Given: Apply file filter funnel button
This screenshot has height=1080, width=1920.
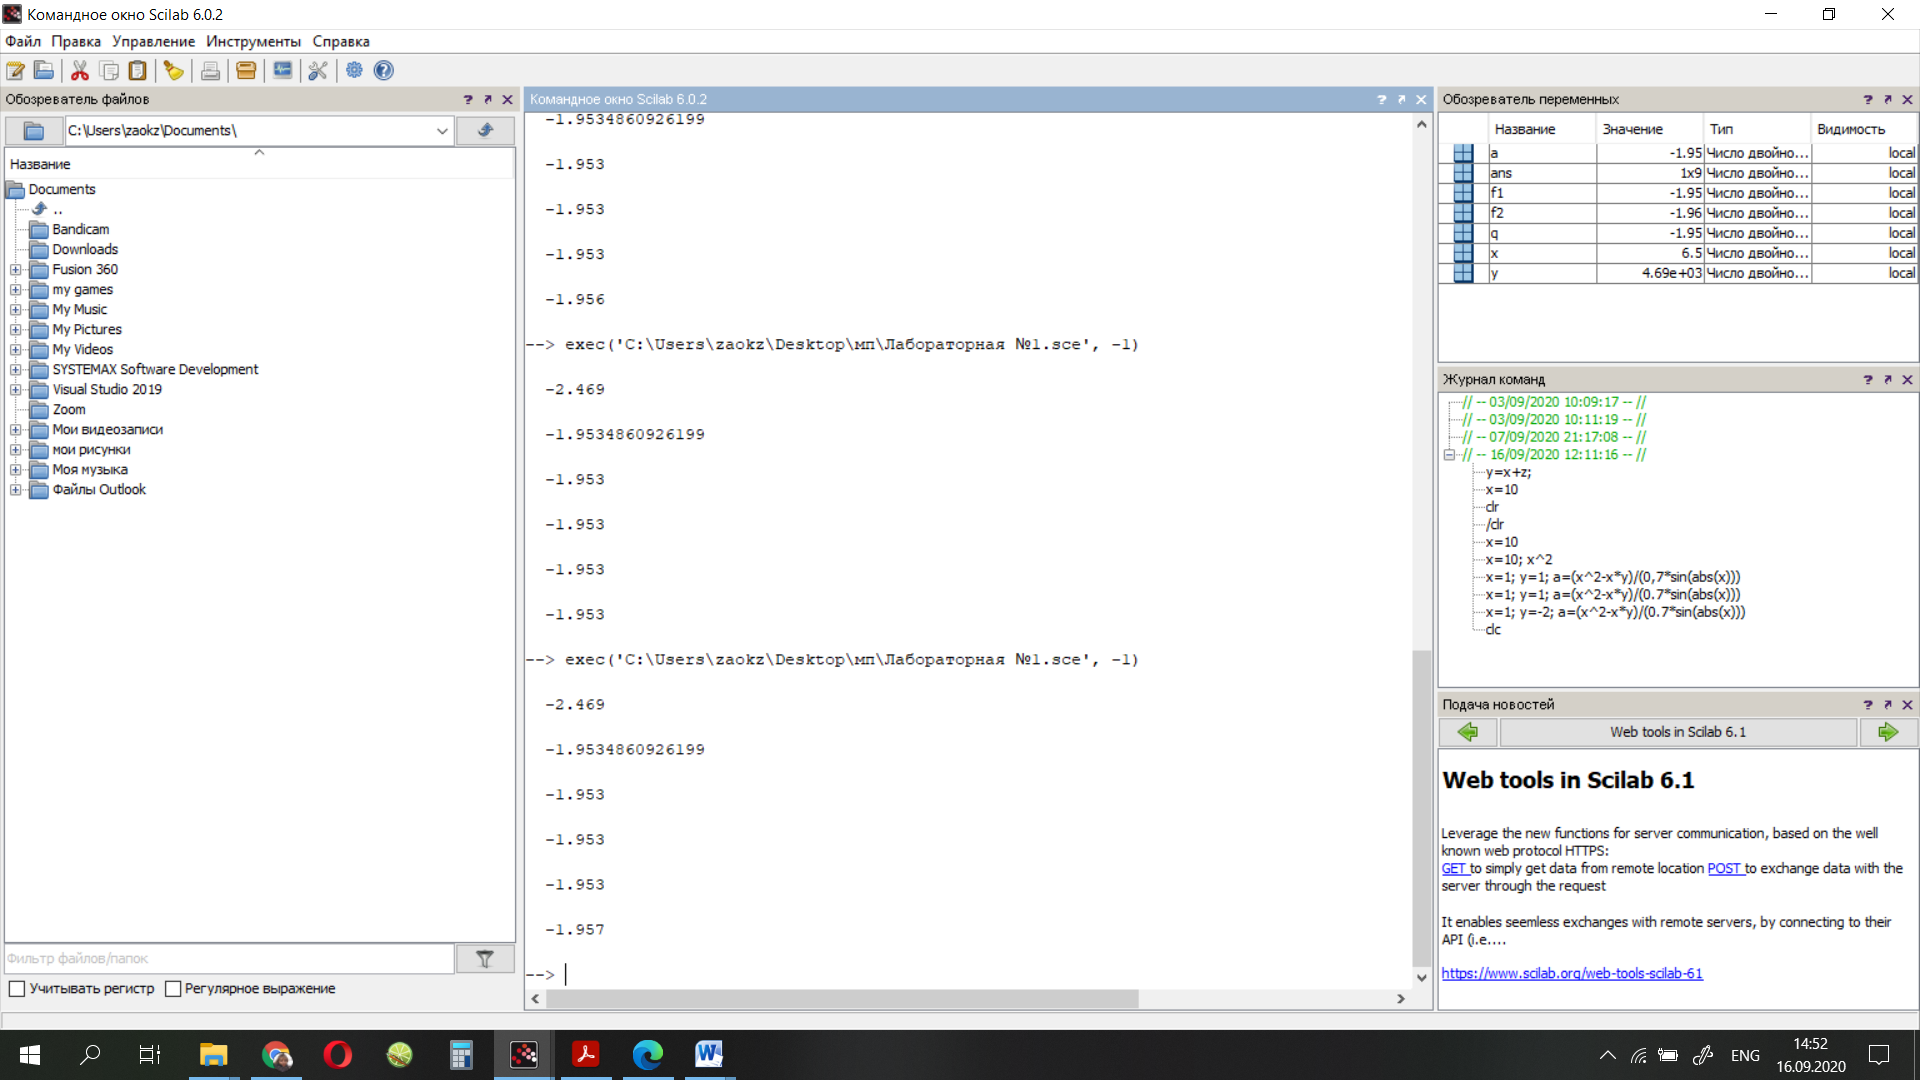Looking at the screenshot, I should tap(485, 959).
